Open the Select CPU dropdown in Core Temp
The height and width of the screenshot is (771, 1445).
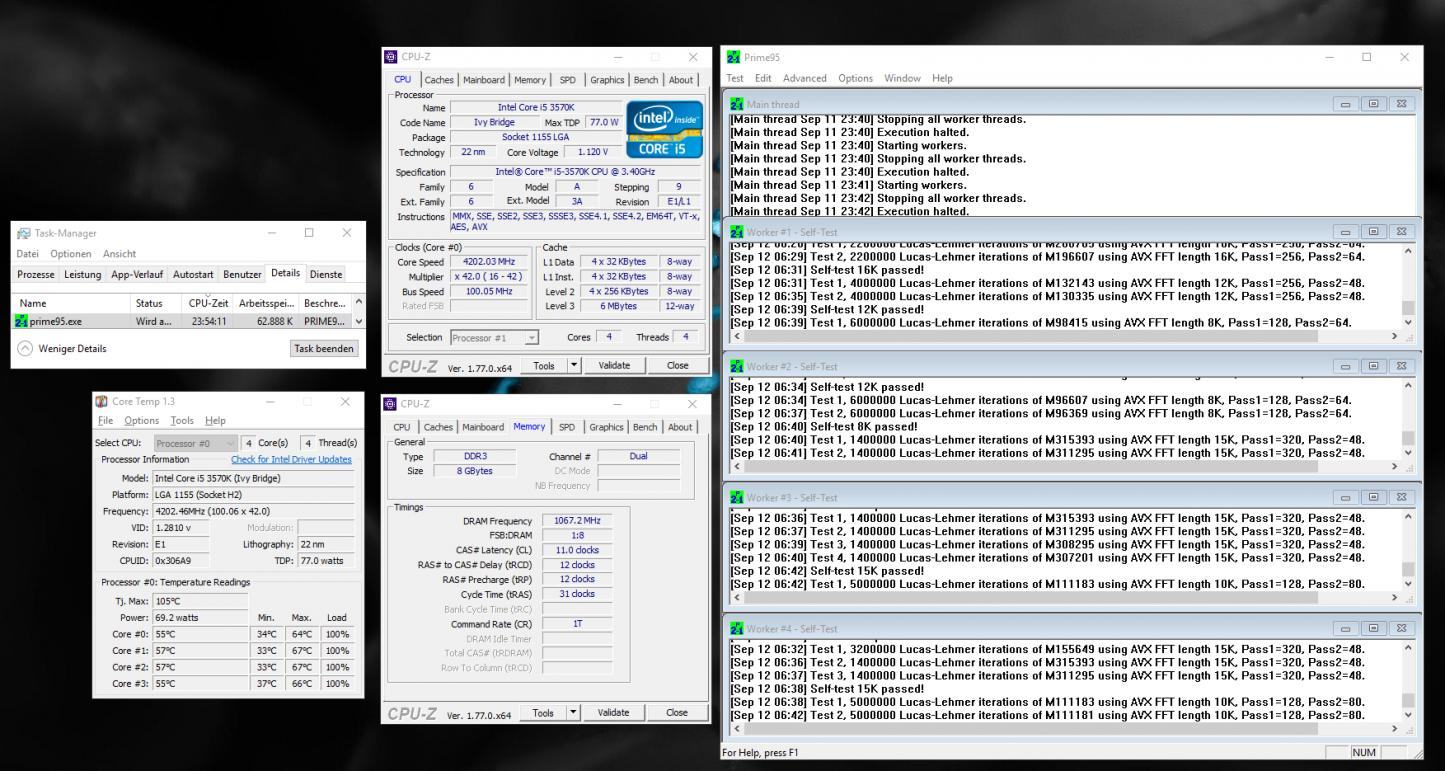(x=232, y=443)
